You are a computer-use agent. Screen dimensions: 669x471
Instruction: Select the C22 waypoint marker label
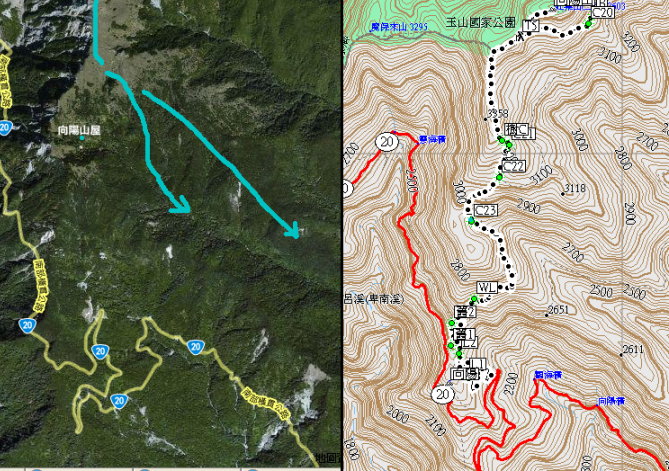point(514,166)
